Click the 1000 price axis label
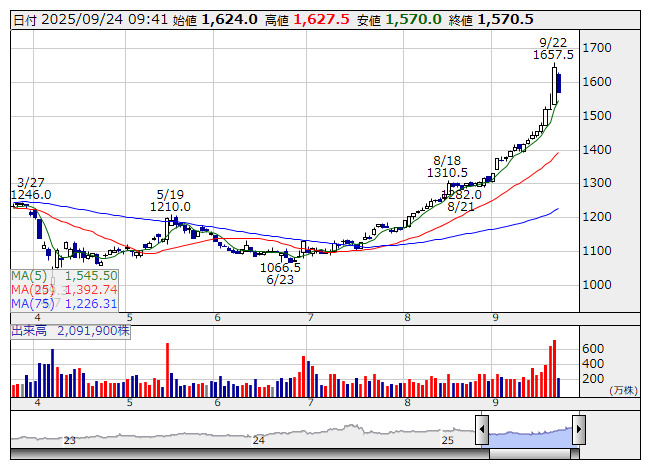 click(x=597, y=285)
